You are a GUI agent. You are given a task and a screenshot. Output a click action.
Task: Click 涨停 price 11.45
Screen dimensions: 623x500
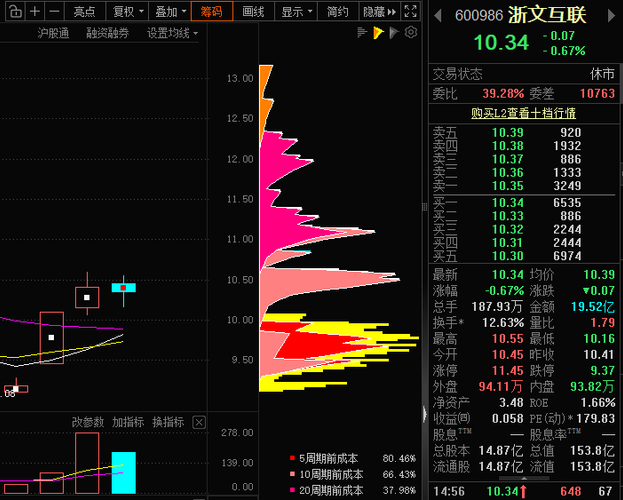click(x=508, y=371)
